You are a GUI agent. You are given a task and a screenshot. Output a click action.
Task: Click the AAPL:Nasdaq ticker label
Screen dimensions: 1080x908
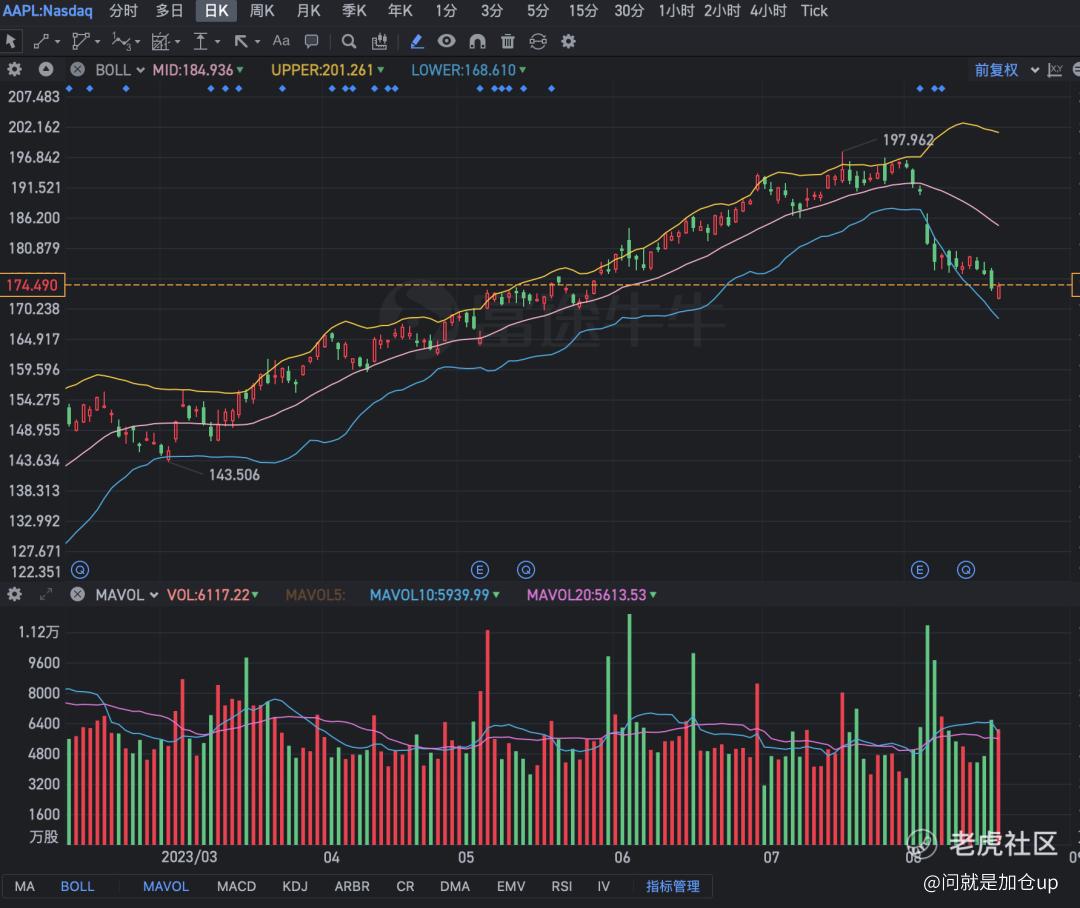point(48,11)
